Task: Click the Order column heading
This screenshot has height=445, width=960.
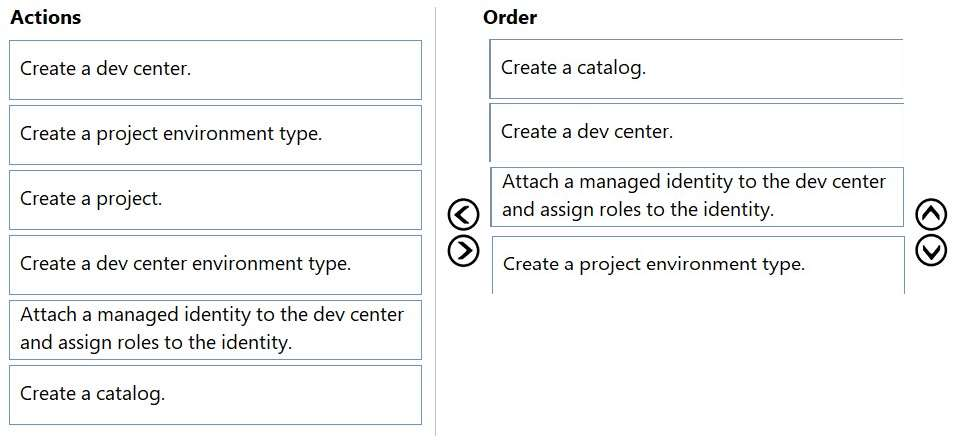Action: [x=510, y=17]
